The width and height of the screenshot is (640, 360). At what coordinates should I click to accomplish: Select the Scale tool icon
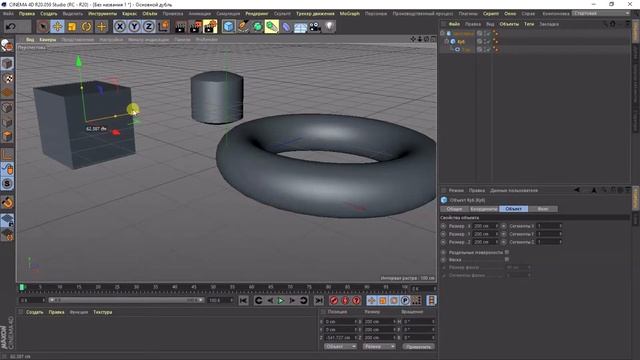(x=72, y=27)
